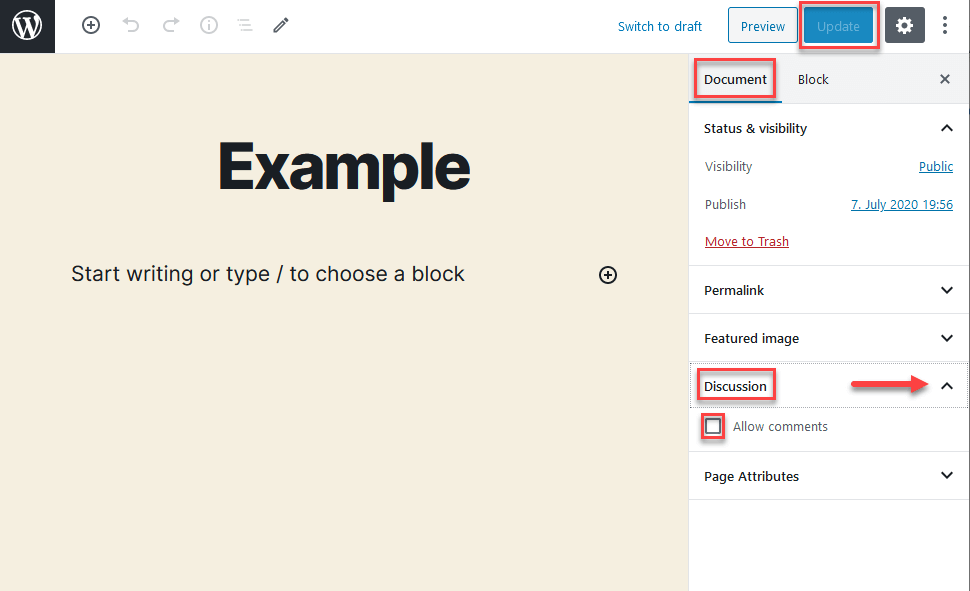Open the add block inserter in toolbar
The image size is (970, 591).
(91, 26)
